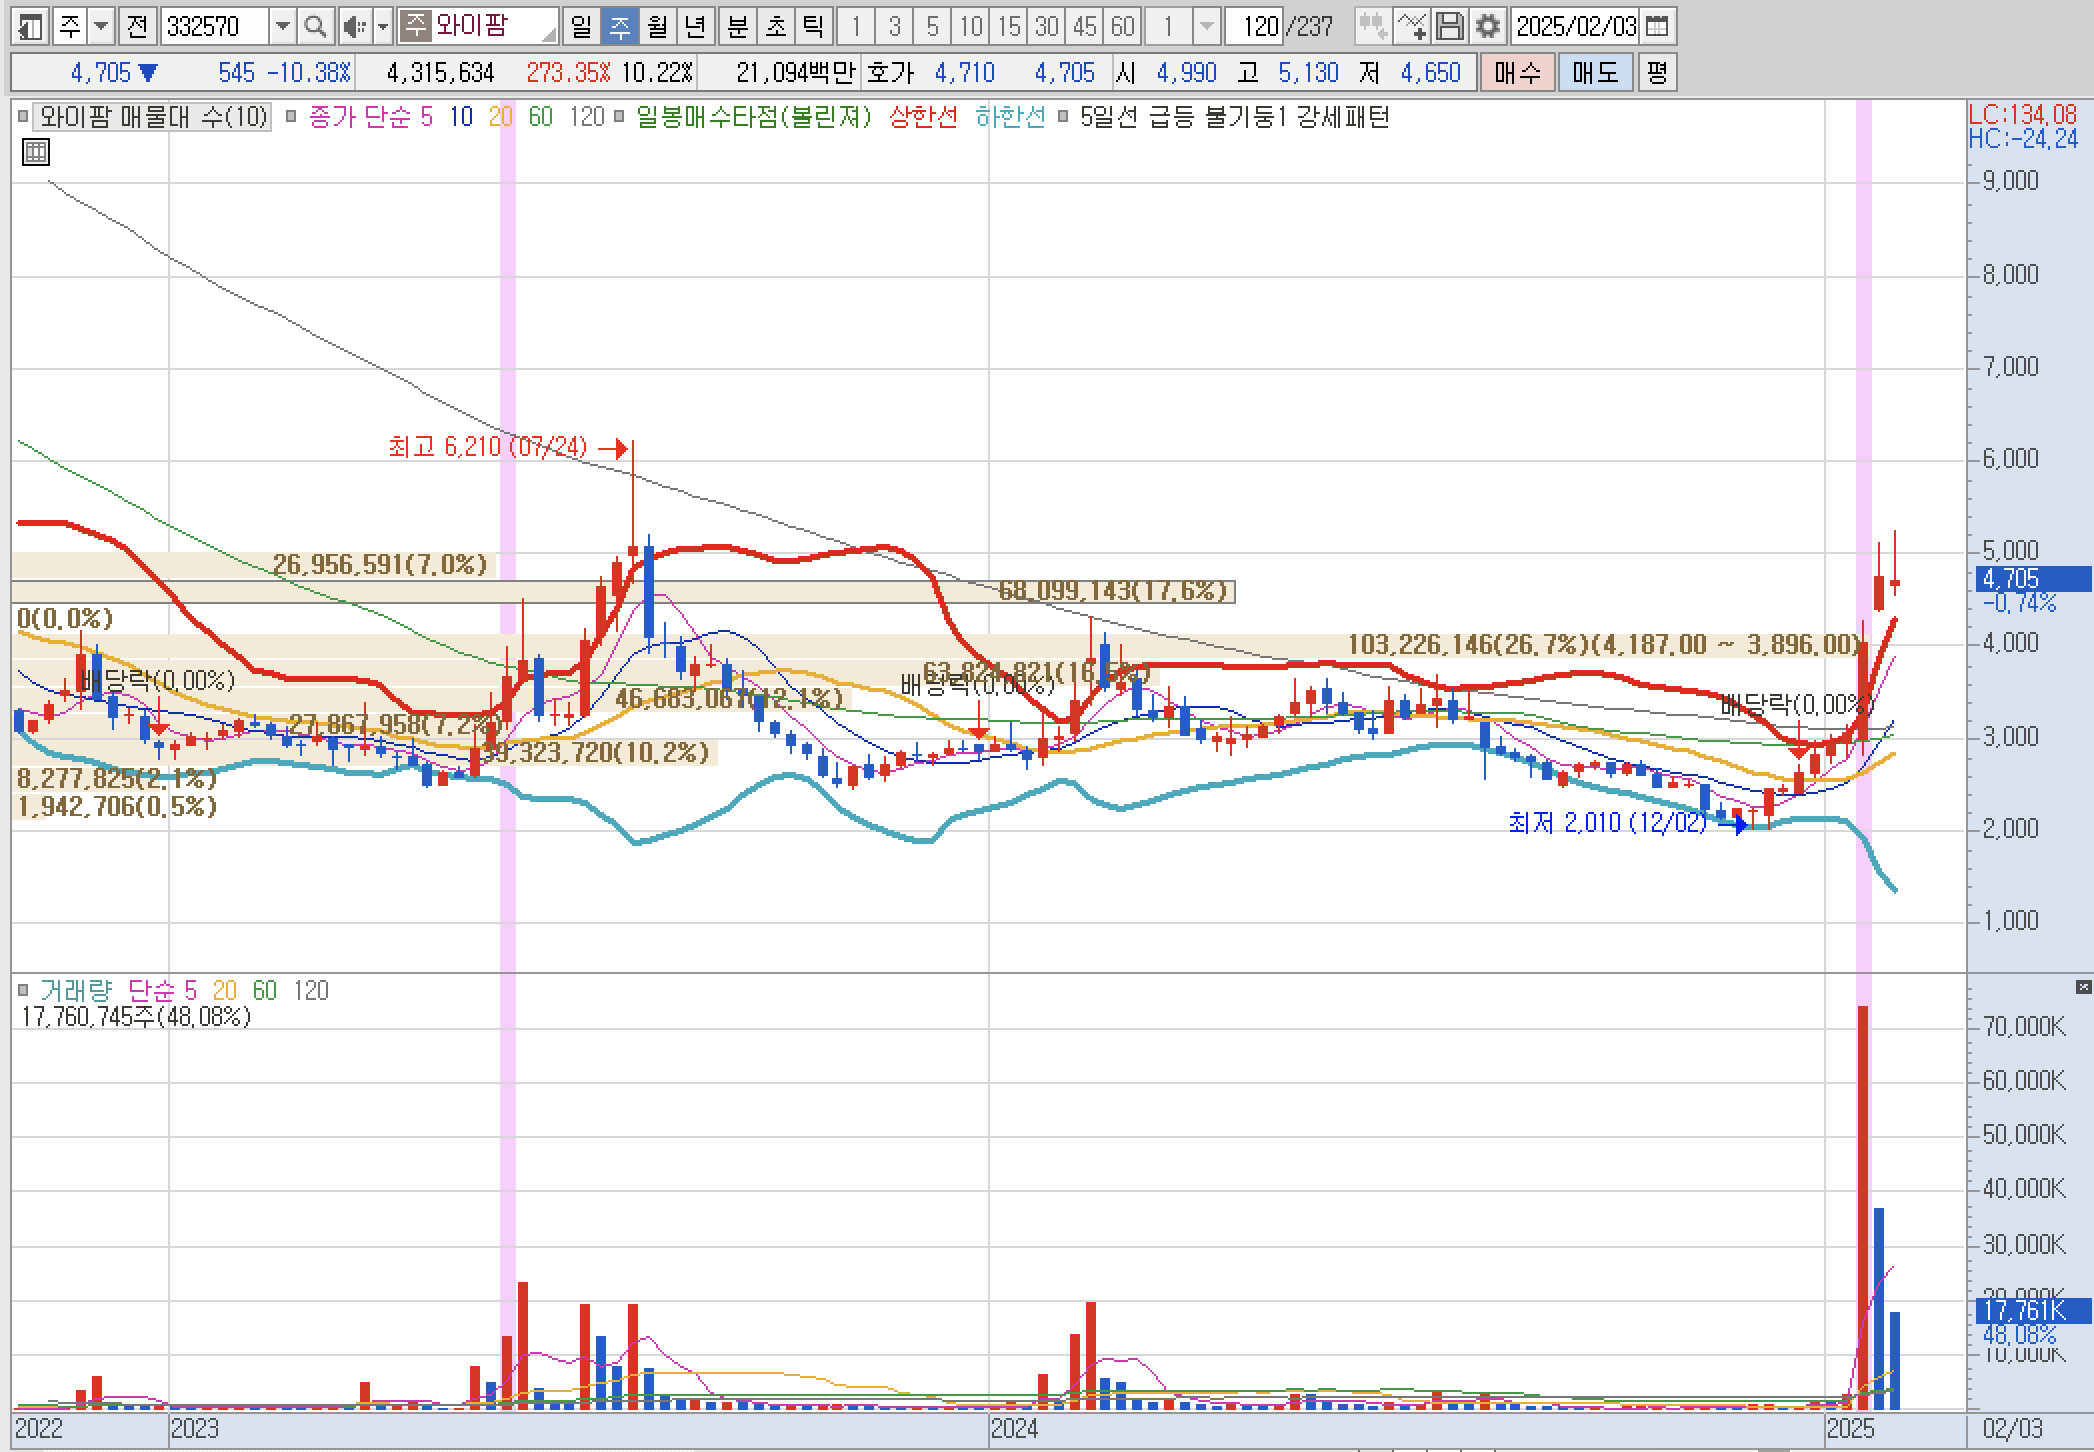Click the grid table icon under legend
The image size is (2094, 1452).
(x=35, y=152)
